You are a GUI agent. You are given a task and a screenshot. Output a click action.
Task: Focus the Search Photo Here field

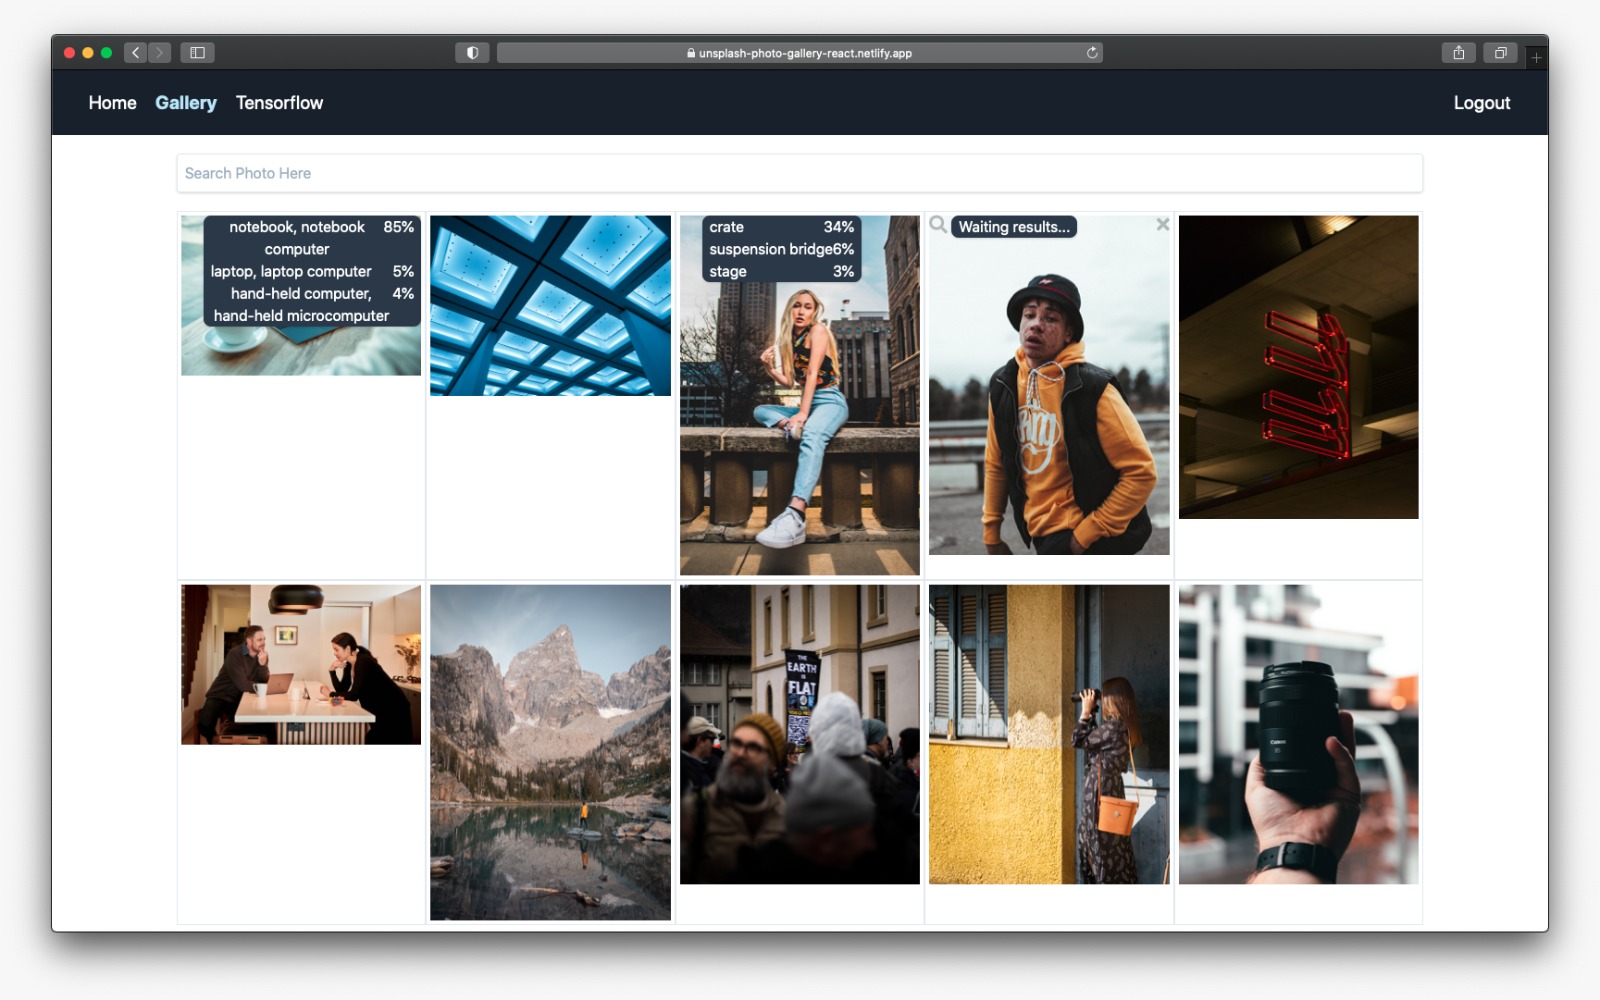(x=799, y=173)
